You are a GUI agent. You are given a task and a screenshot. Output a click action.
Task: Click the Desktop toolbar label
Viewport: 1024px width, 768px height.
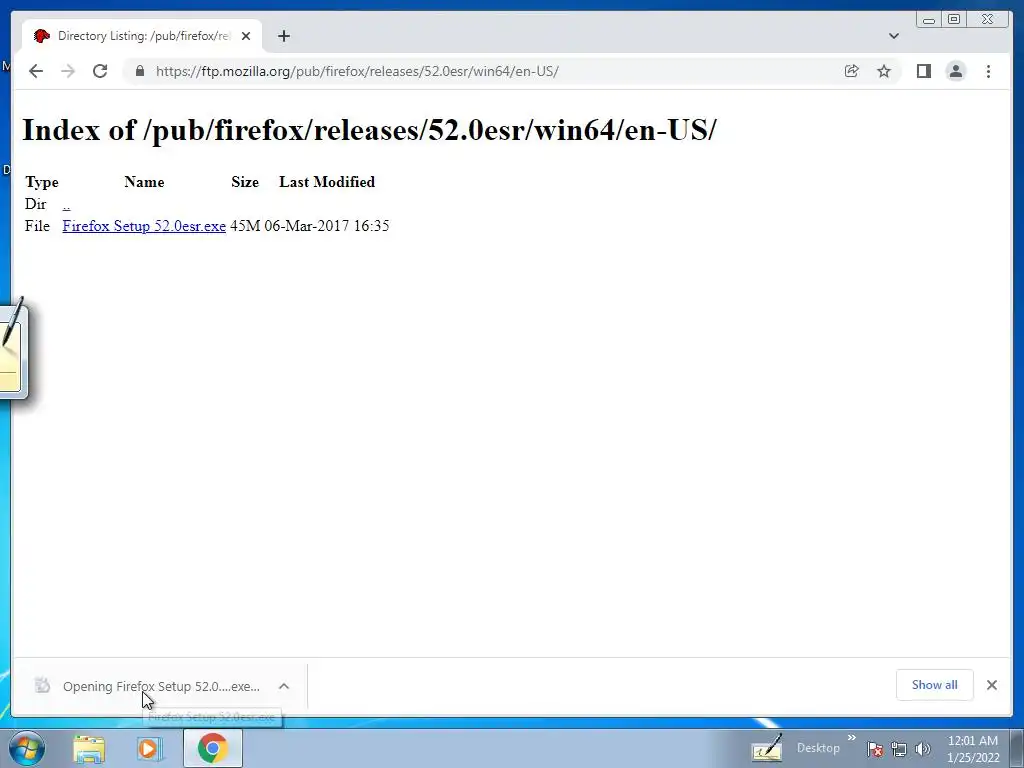click(818, 748)
